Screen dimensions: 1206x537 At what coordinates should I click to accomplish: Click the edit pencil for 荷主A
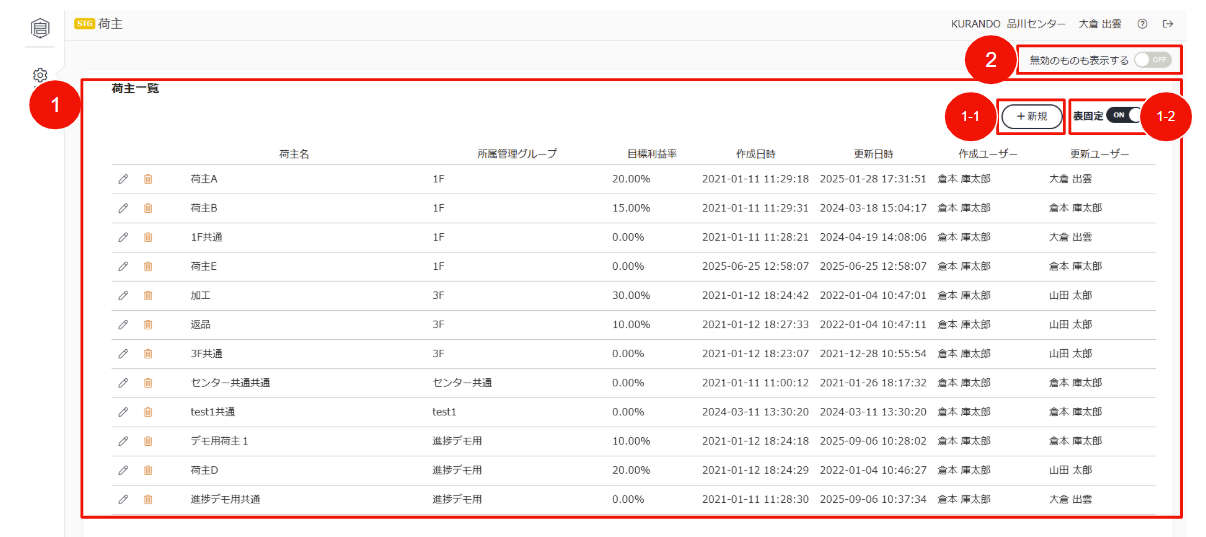[123, 179]
